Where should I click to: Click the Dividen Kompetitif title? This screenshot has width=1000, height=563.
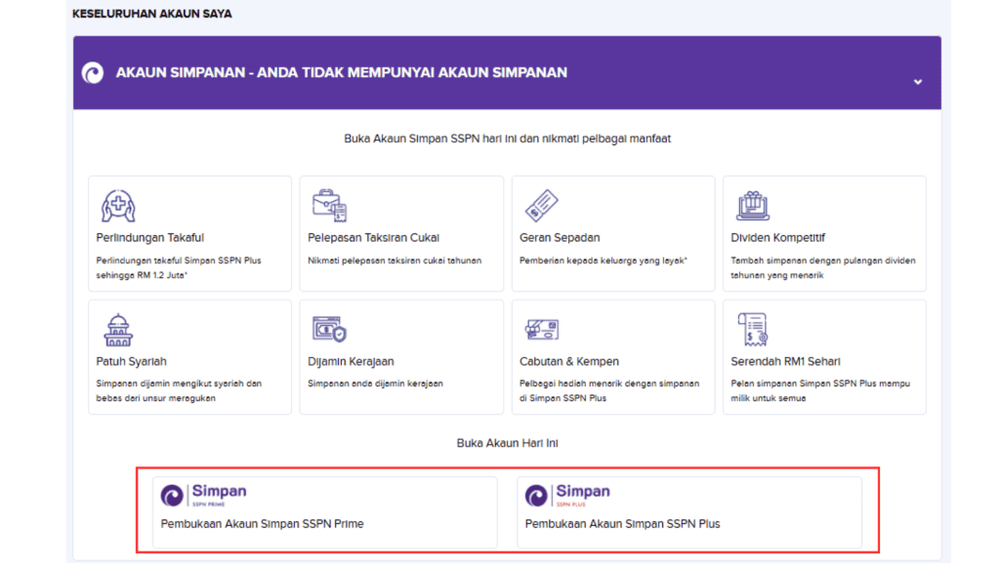click(777, 238)
